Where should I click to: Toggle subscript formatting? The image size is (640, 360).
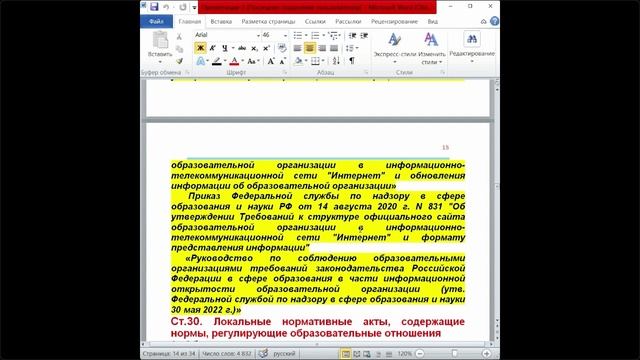pos(254,48)
